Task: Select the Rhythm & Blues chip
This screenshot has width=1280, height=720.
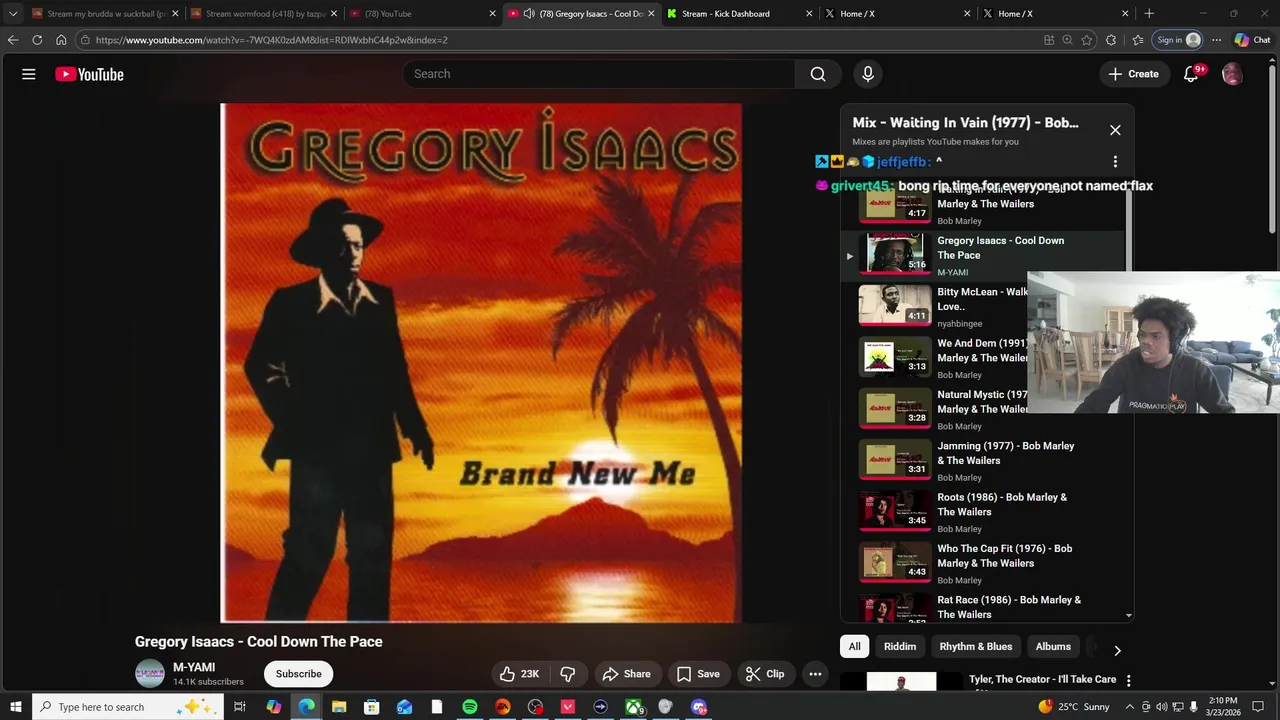Action: [976, 646]
